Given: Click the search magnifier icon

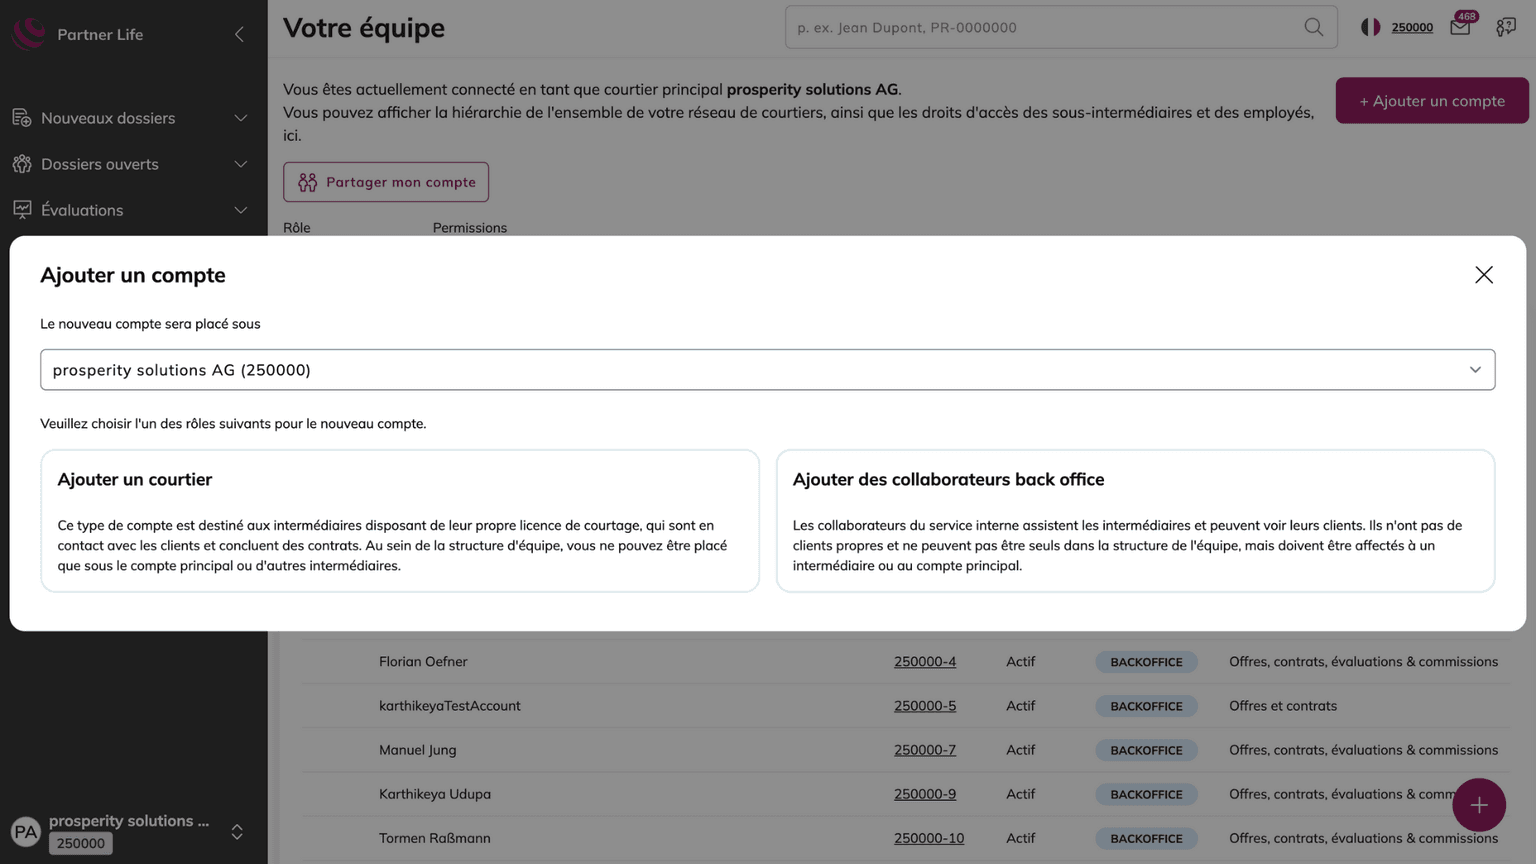Looking at the screenshot, I should [x=1313, y=28].
